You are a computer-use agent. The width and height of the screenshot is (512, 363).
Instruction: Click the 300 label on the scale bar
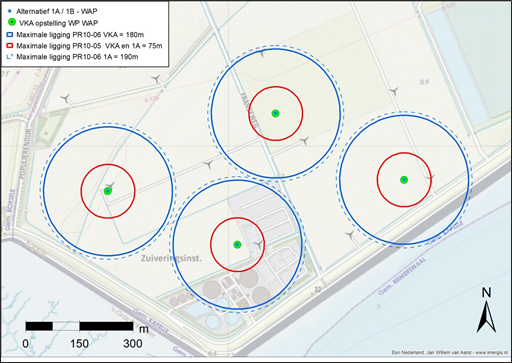click(x=133, y=344)
